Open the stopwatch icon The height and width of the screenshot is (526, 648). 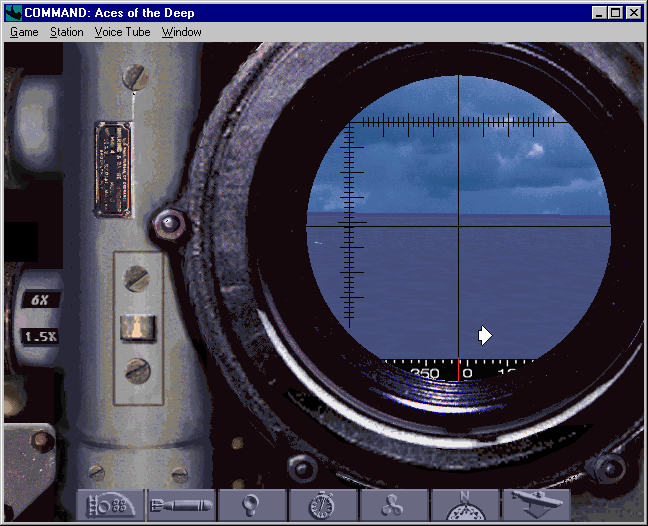pyautogui.click(x=323, y=505)
